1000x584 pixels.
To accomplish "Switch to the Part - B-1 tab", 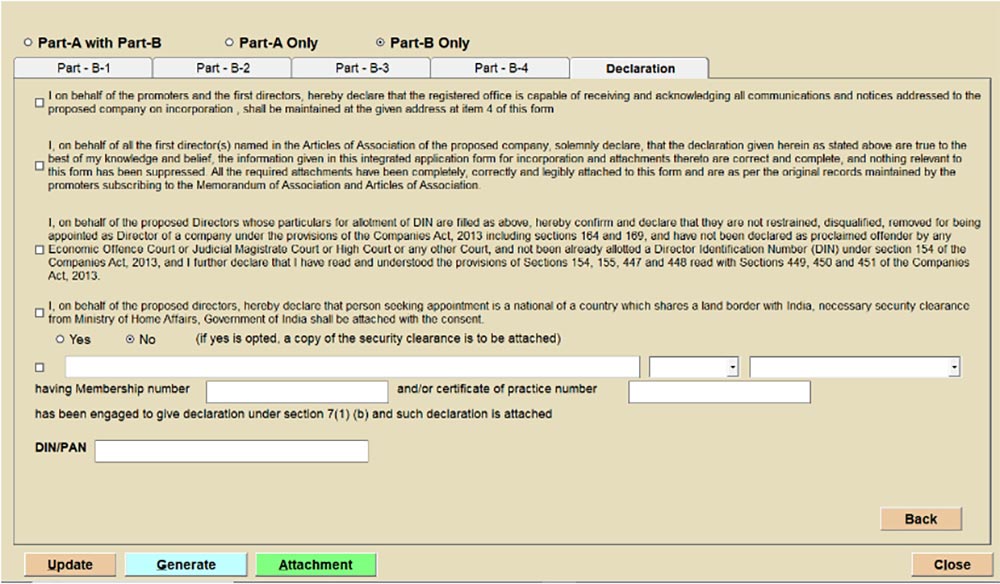I will [82, 68].
